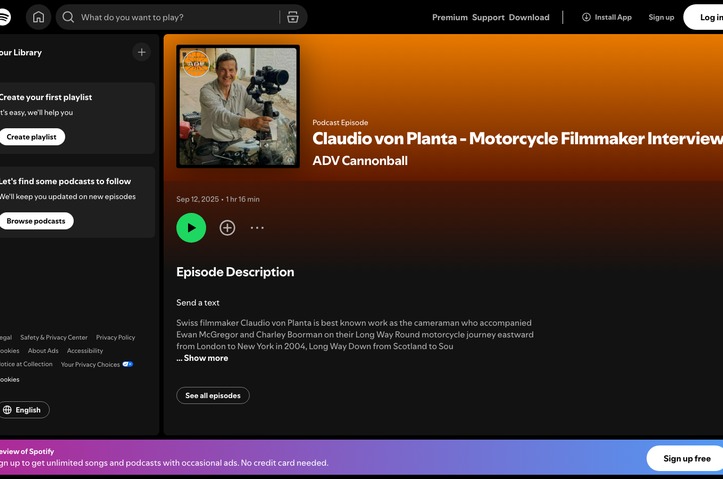Toggle Your Privacy Choices switch icon

coord(128,364)
